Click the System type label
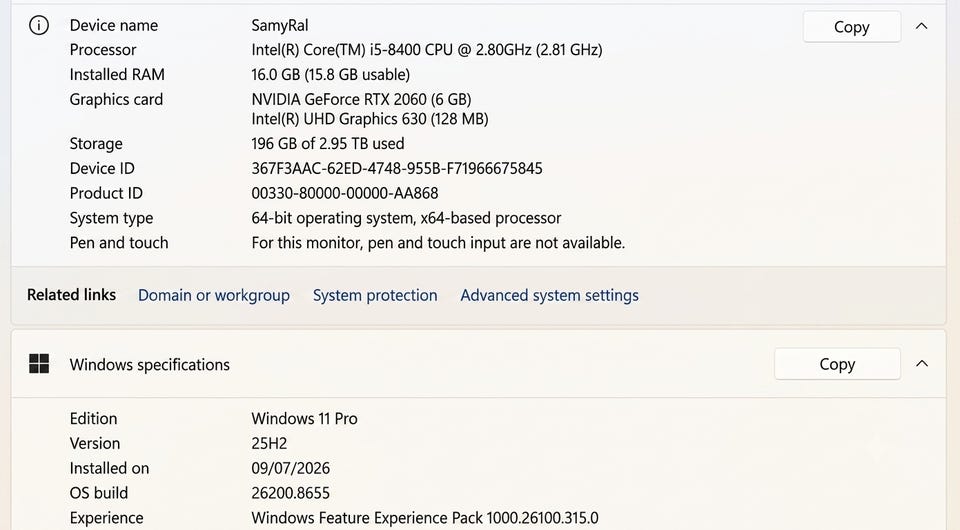The image size is (960, 530). [x=111, y=218]
